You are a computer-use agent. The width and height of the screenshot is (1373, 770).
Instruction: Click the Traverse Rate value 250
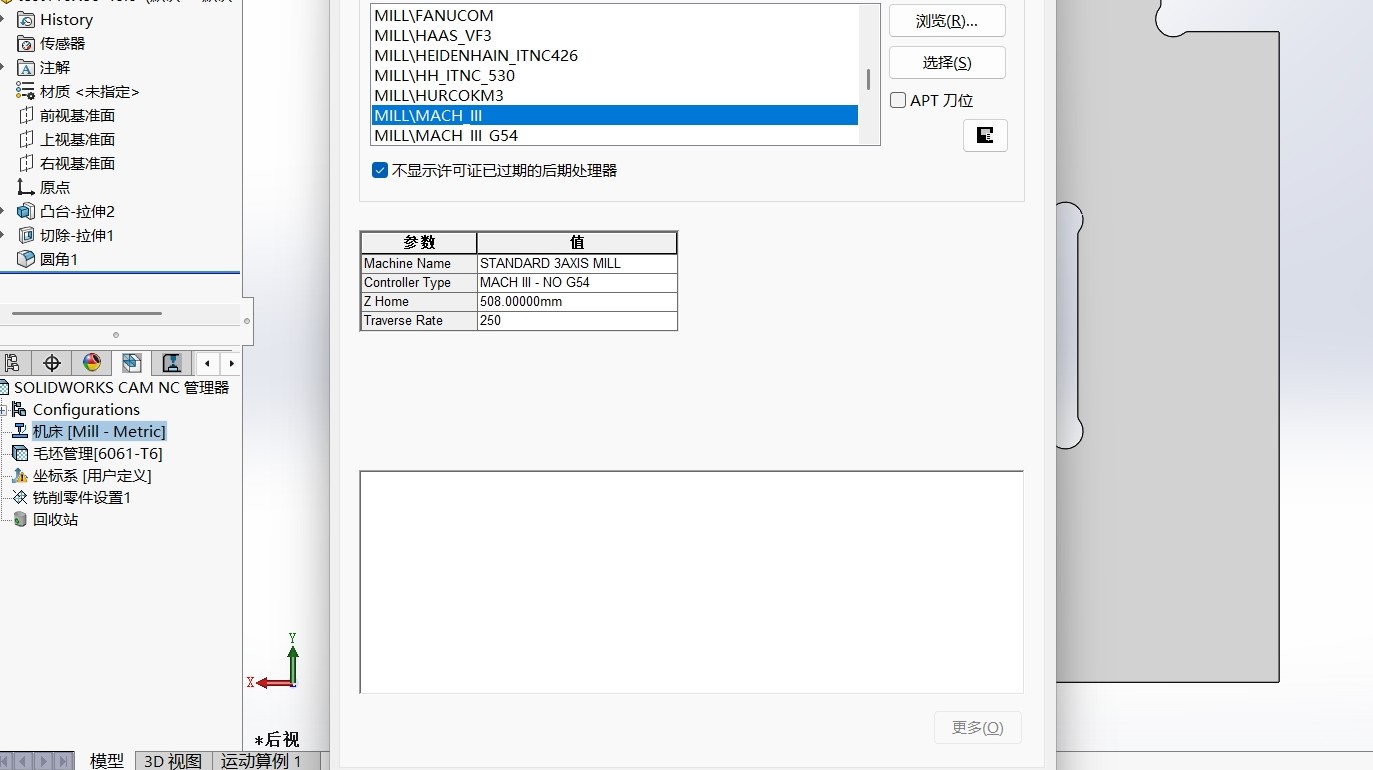[577, 320]
